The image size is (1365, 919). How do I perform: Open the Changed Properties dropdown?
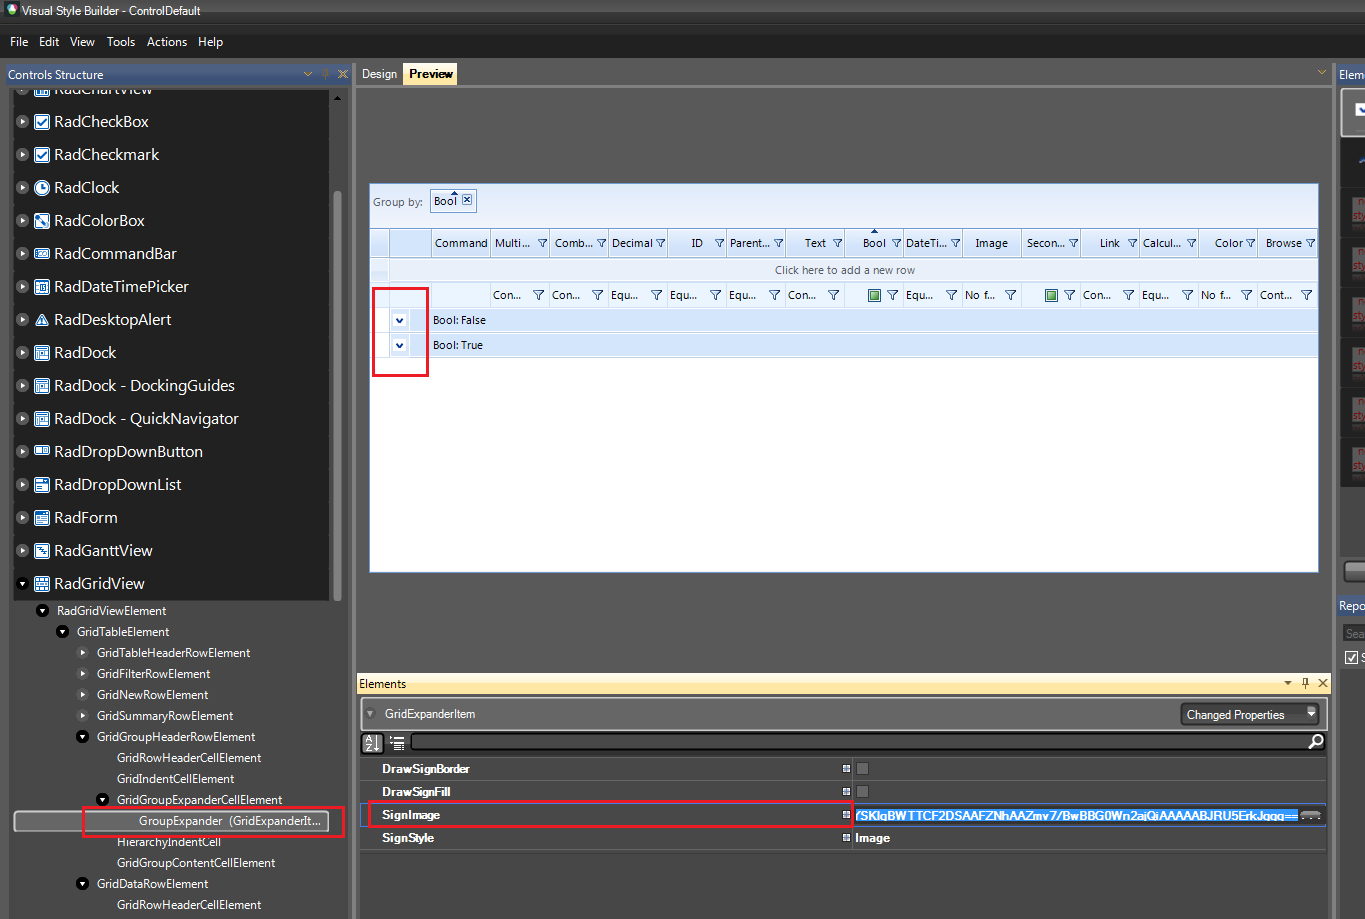point(1250,714)
